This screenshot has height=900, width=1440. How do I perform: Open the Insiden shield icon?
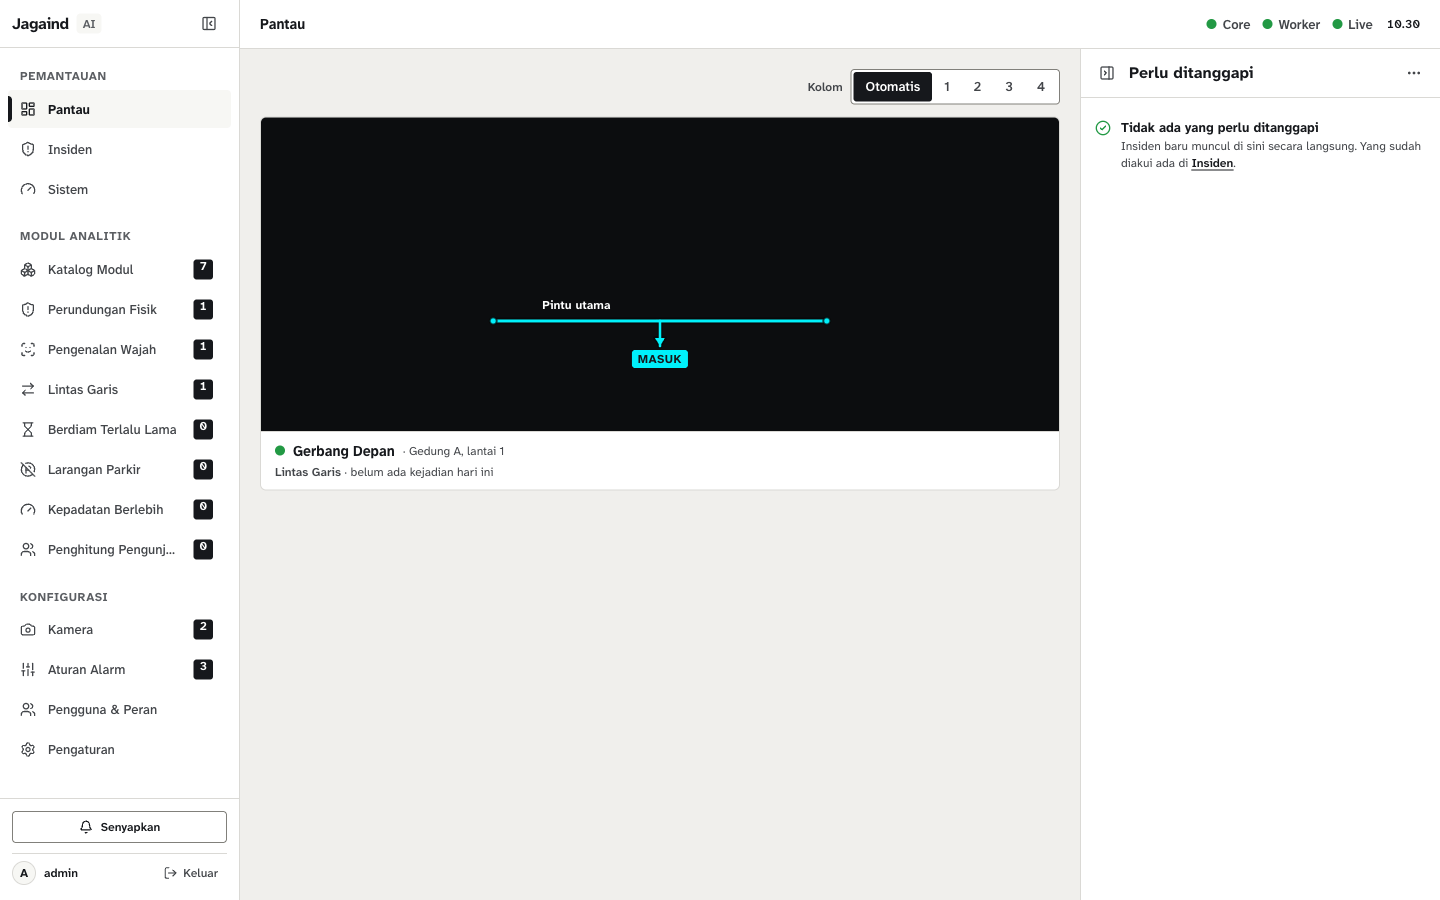point(28,149)
